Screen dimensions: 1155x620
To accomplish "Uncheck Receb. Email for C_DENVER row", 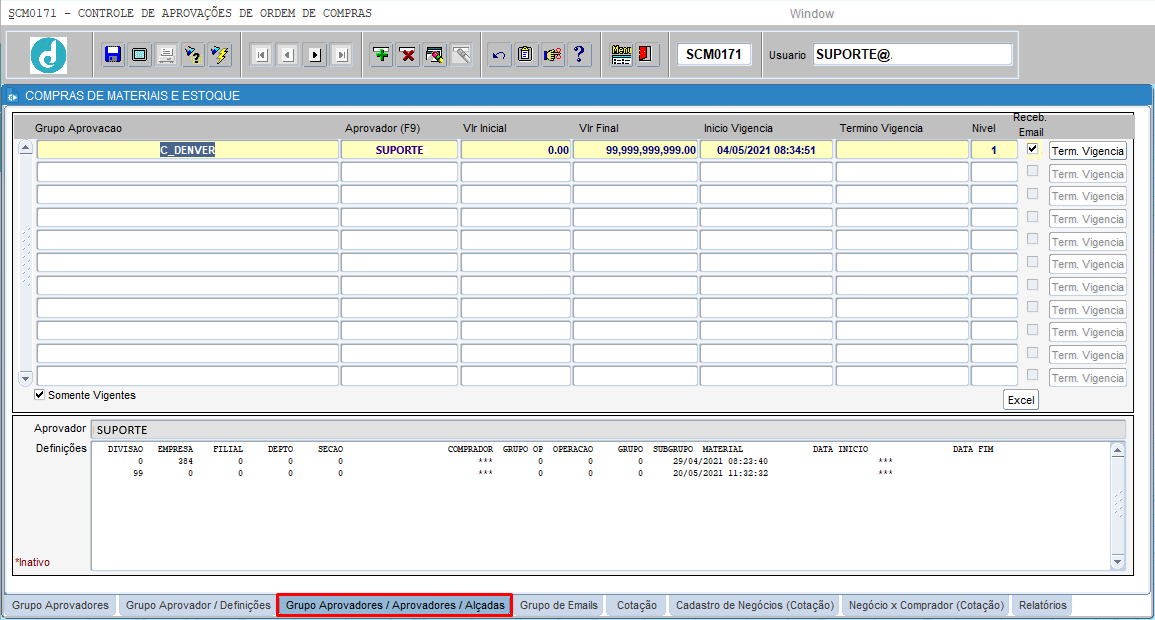I will click(x=1033, y=149).
